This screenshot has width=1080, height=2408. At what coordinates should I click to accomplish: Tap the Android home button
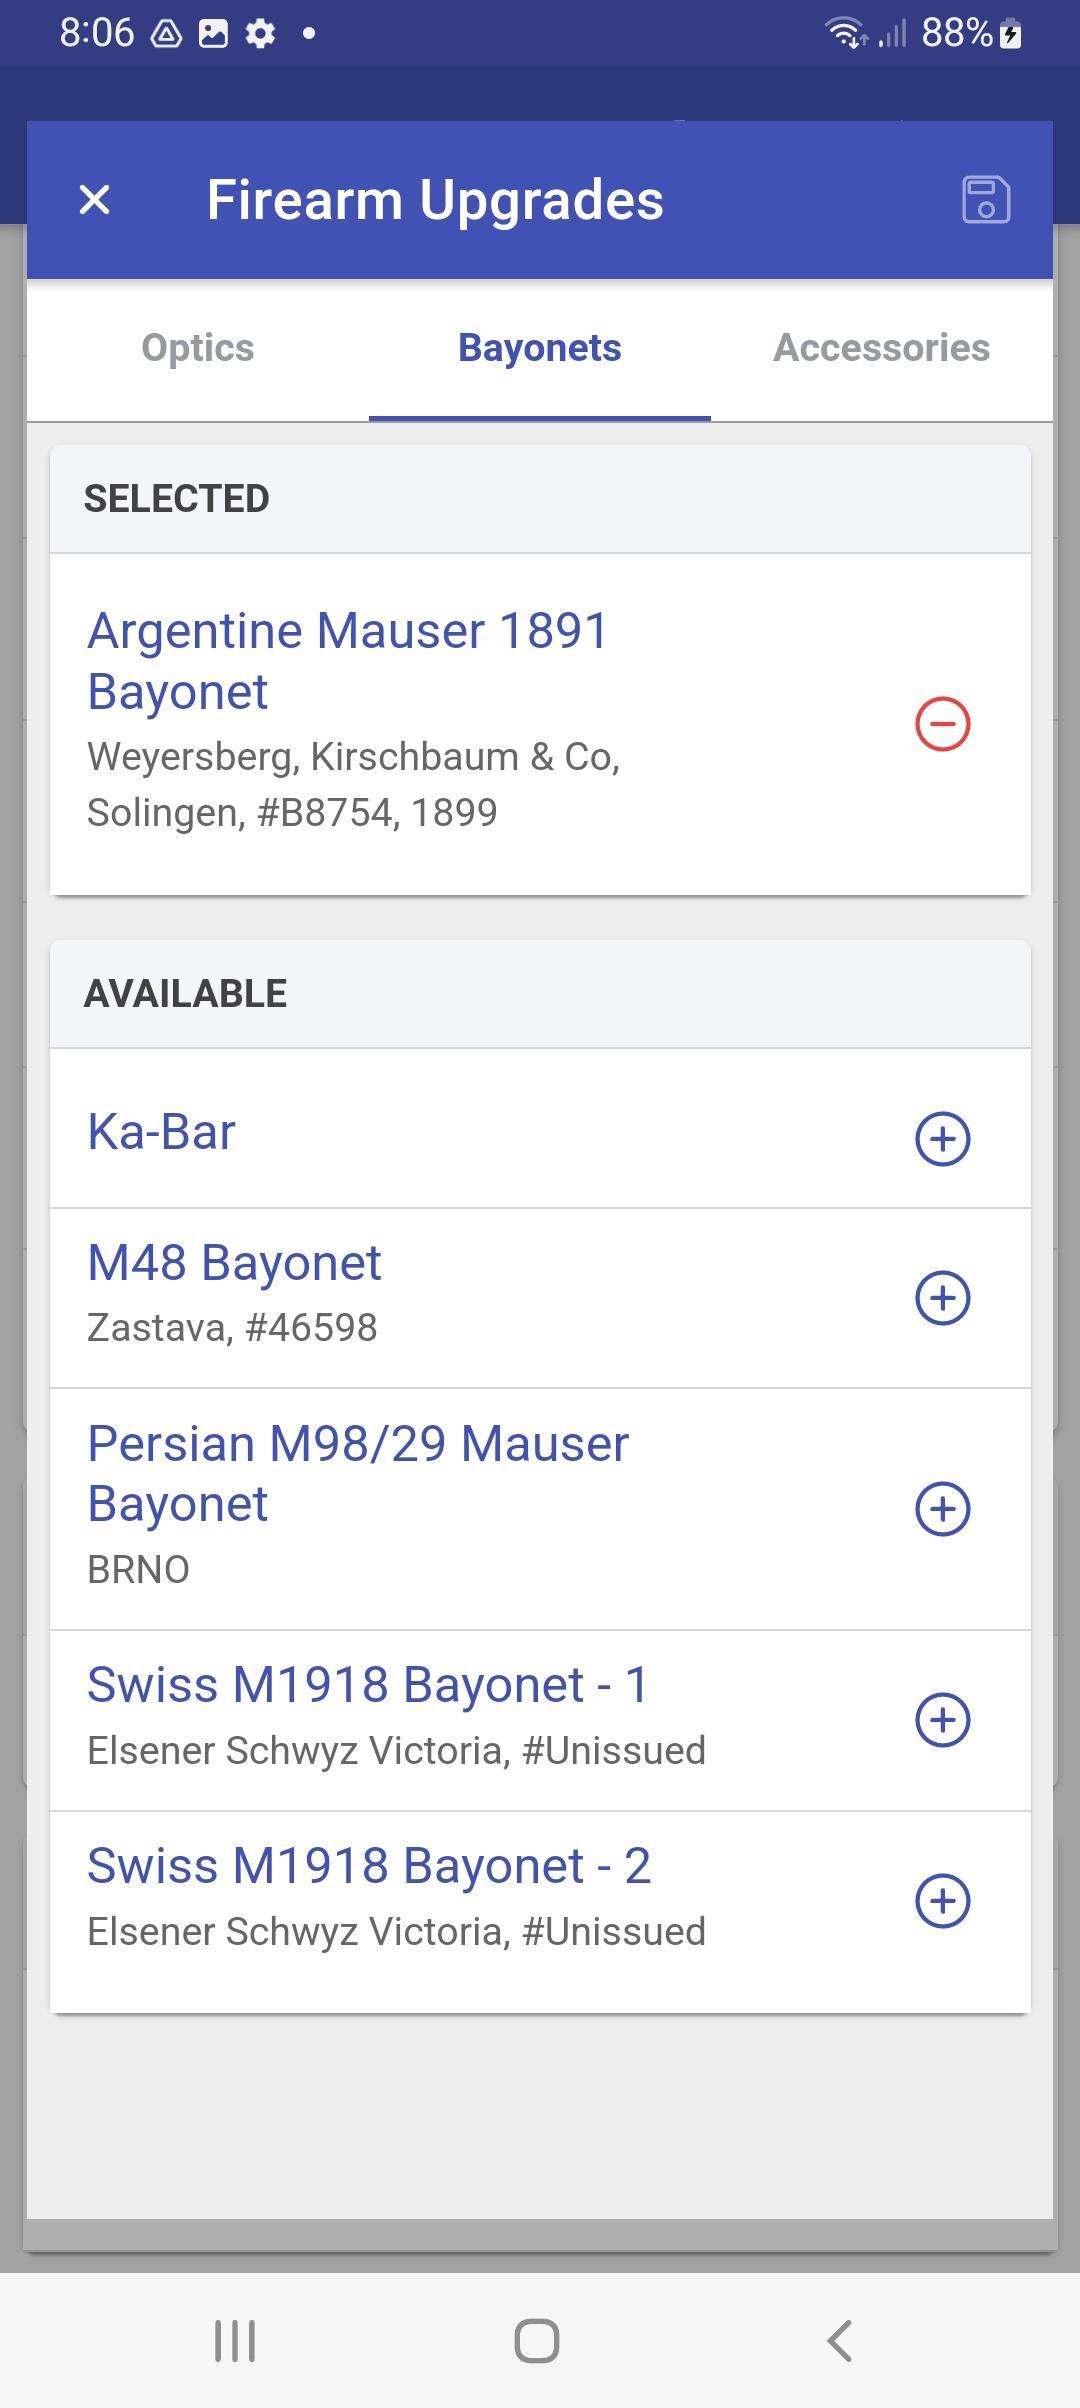coord(537,2341)
